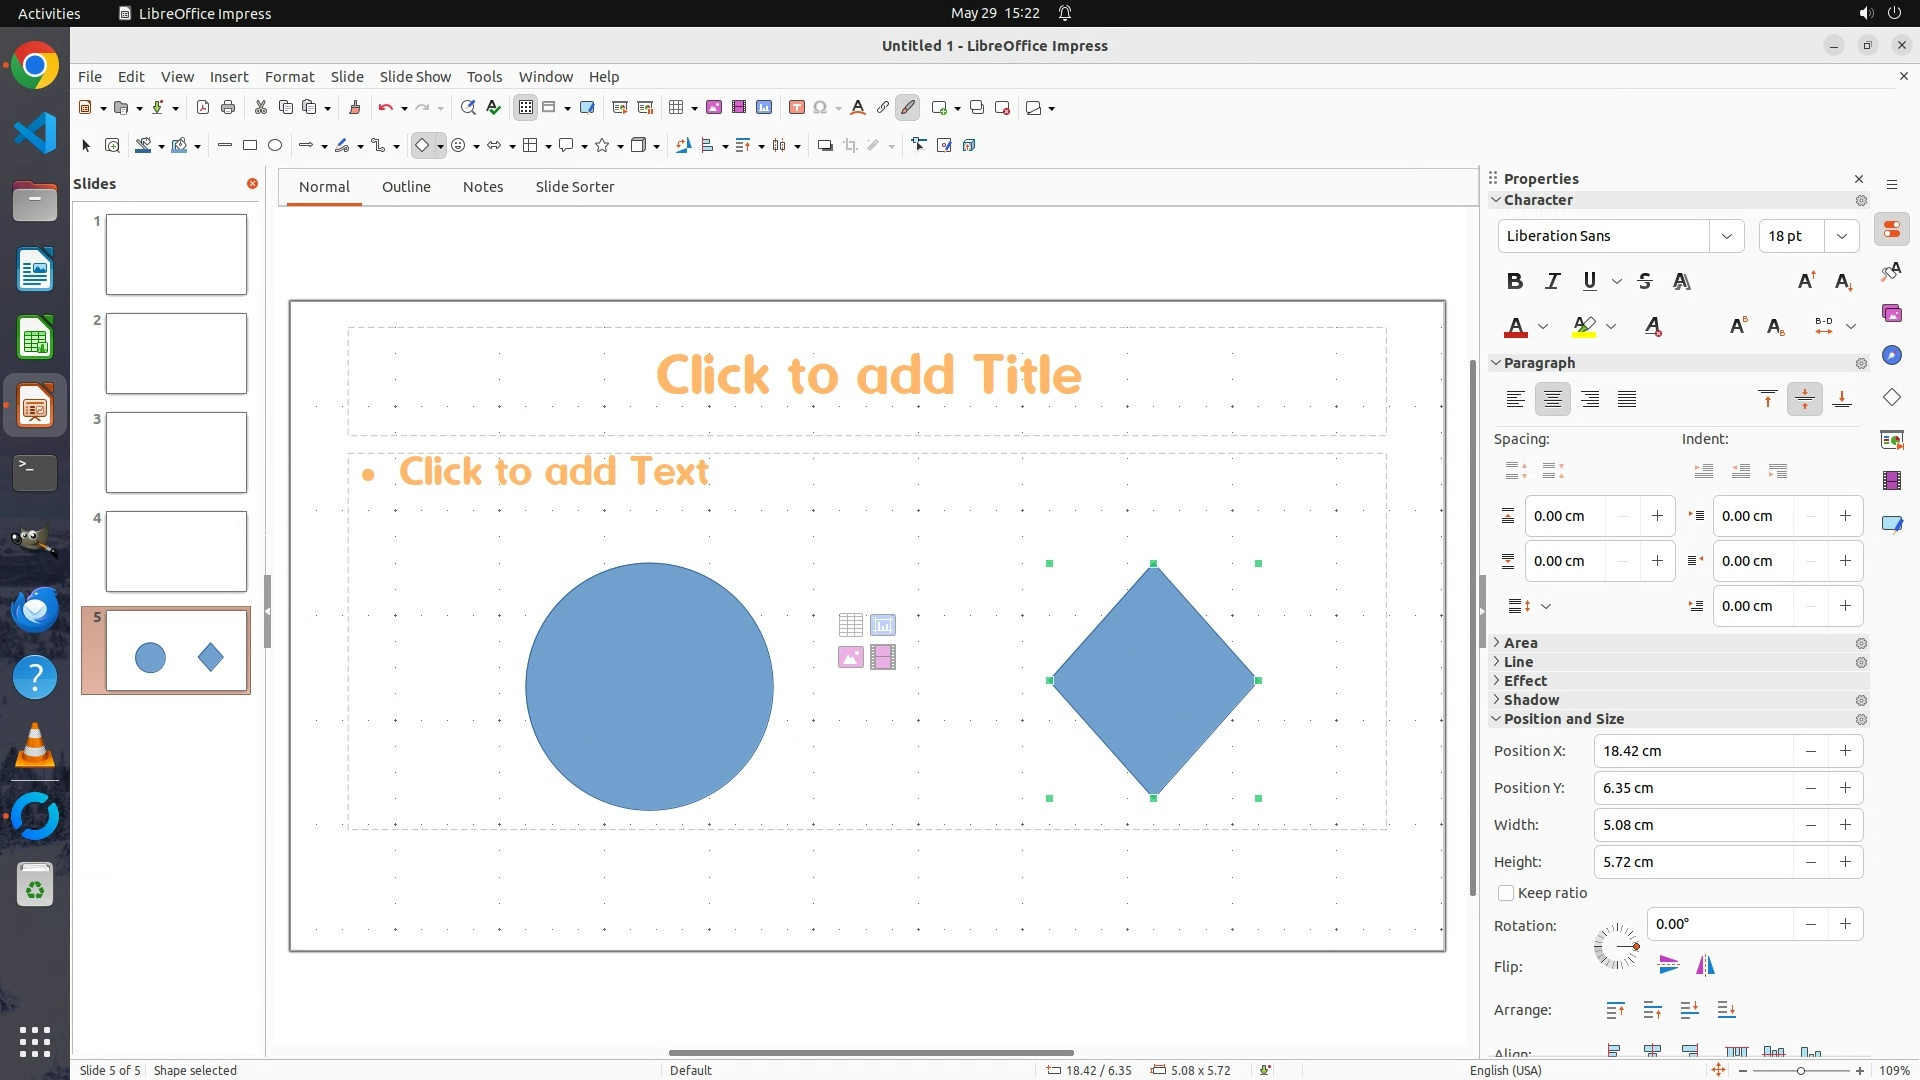Screen dimensions: 1920x1080
Task: Open the font name dropdown
Action: coord(1726,236)
